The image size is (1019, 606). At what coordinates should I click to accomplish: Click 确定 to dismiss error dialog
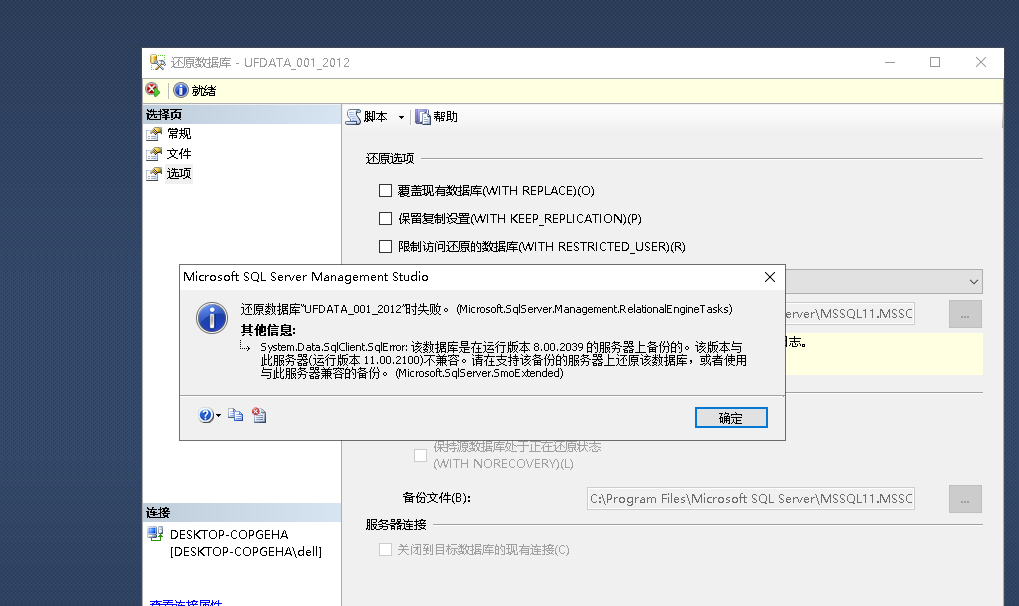point(731,418)
